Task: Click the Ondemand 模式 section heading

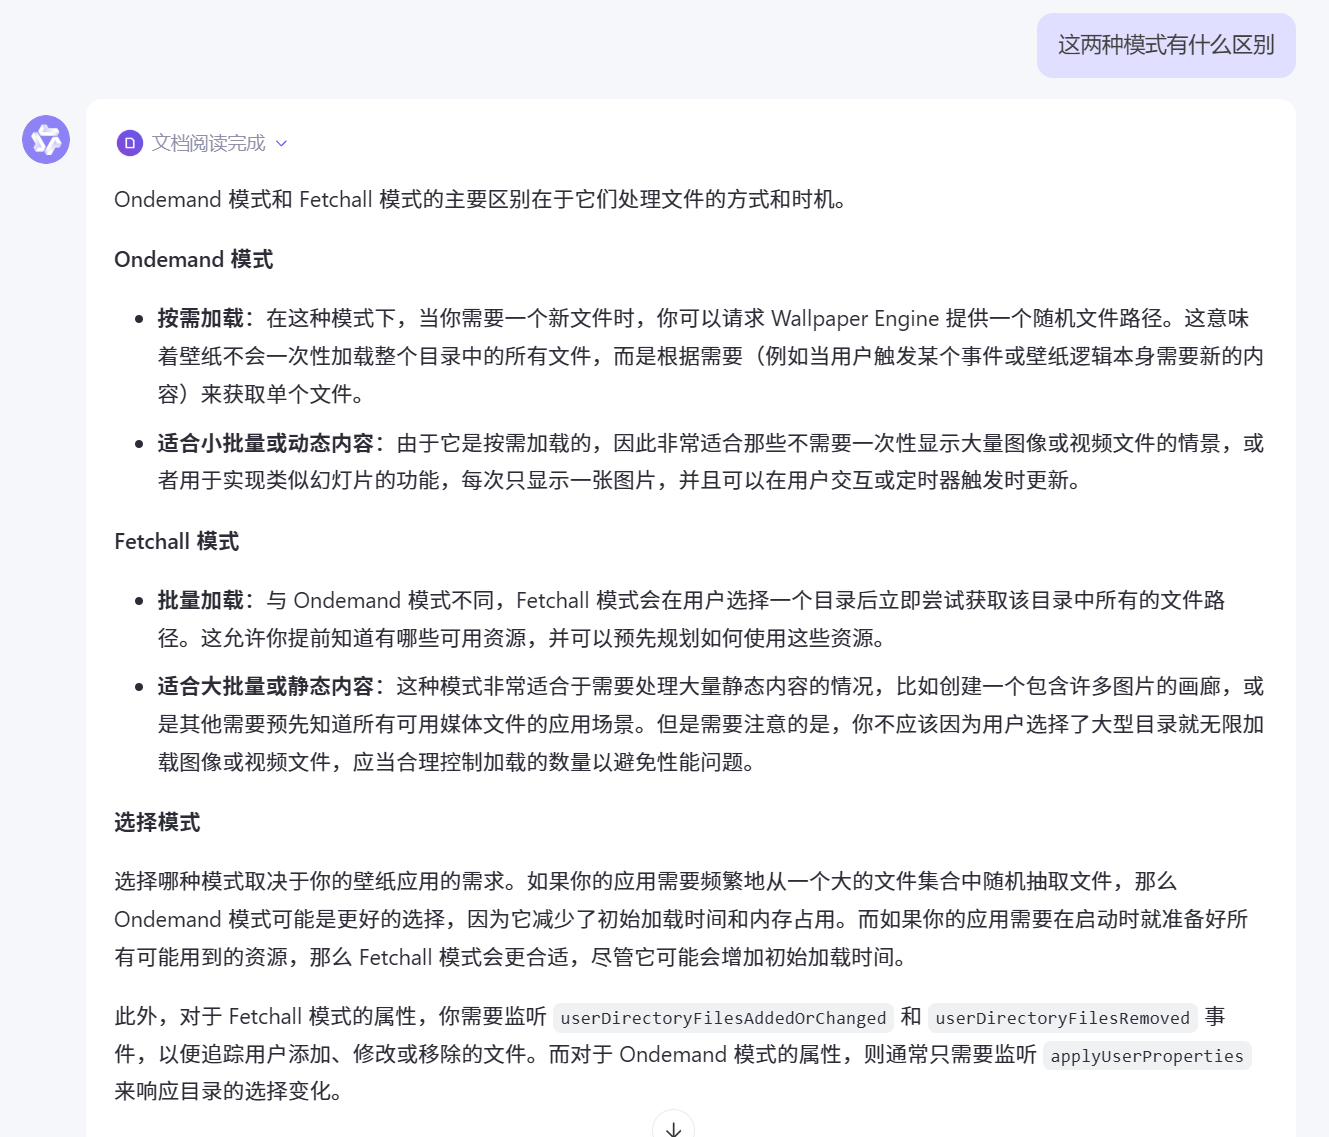Action: [x=193, y=260]
